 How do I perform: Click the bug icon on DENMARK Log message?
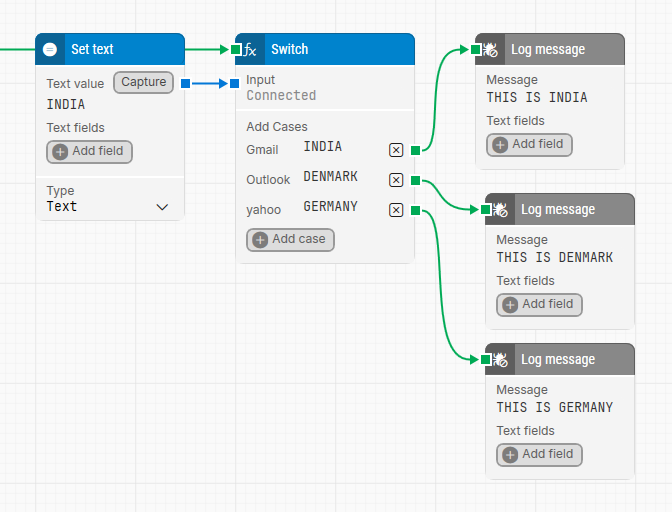pyautogui.click(x=500, y=210)
